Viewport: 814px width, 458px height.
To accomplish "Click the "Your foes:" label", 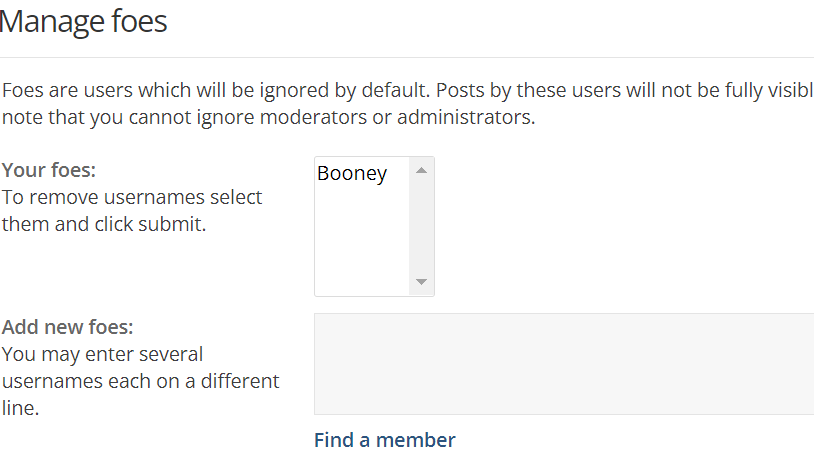I will pyautogui.click(x=49, y=170).
